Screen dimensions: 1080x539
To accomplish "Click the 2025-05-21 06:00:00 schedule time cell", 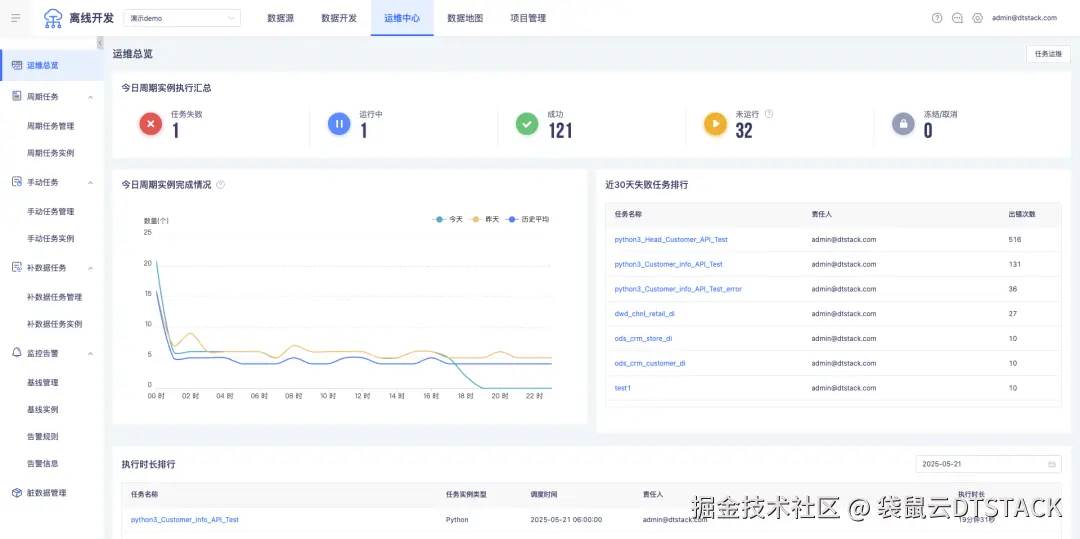I will [566, 520].
